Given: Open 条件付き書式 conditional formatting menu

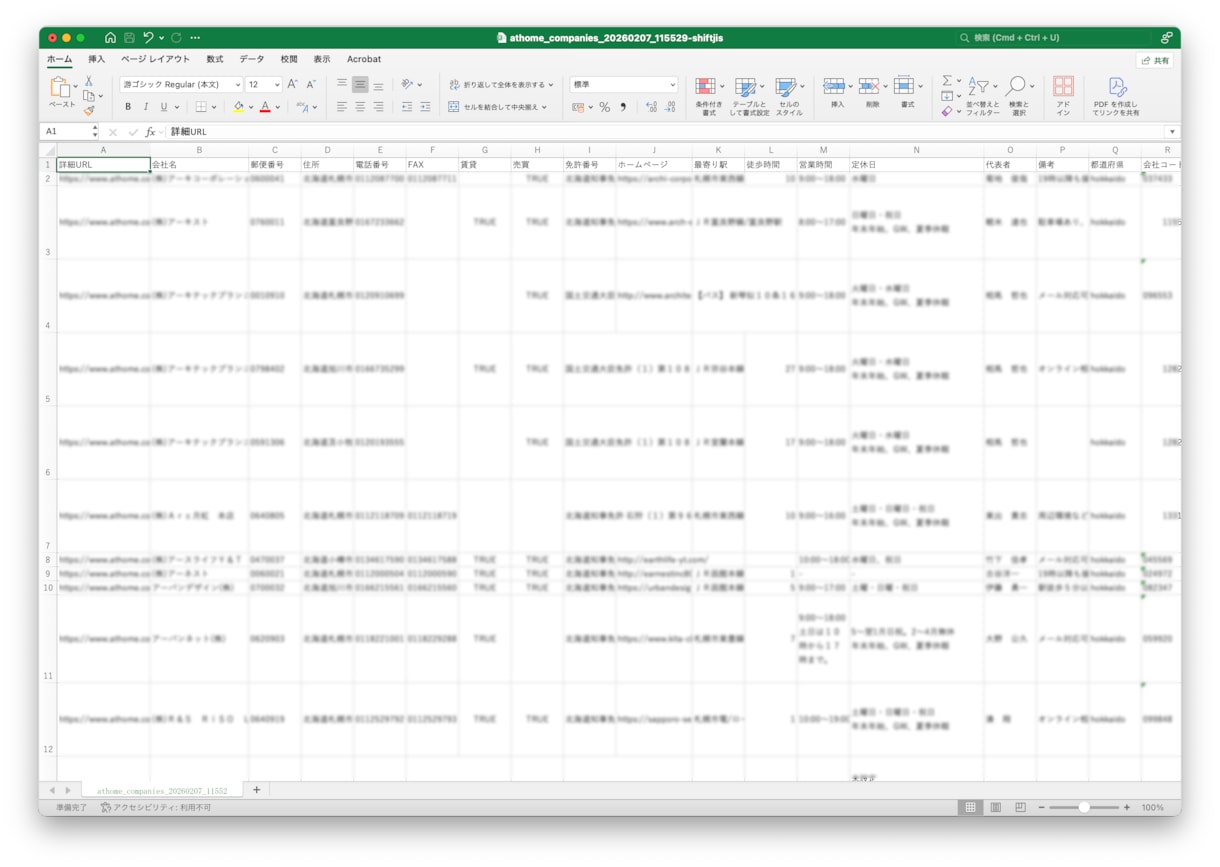Looking at the screenshot, I should (709, 96).
